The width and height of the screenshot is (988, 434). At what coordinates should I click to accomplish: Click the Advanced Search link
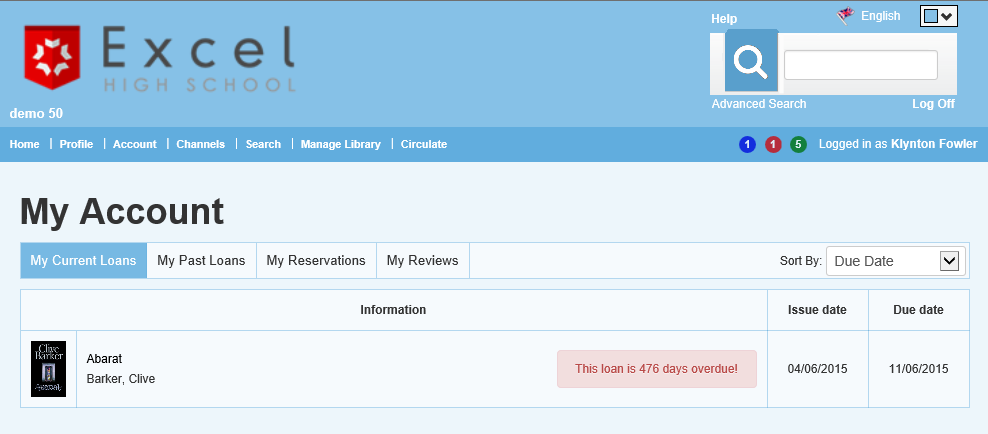[x=759, y=104]
